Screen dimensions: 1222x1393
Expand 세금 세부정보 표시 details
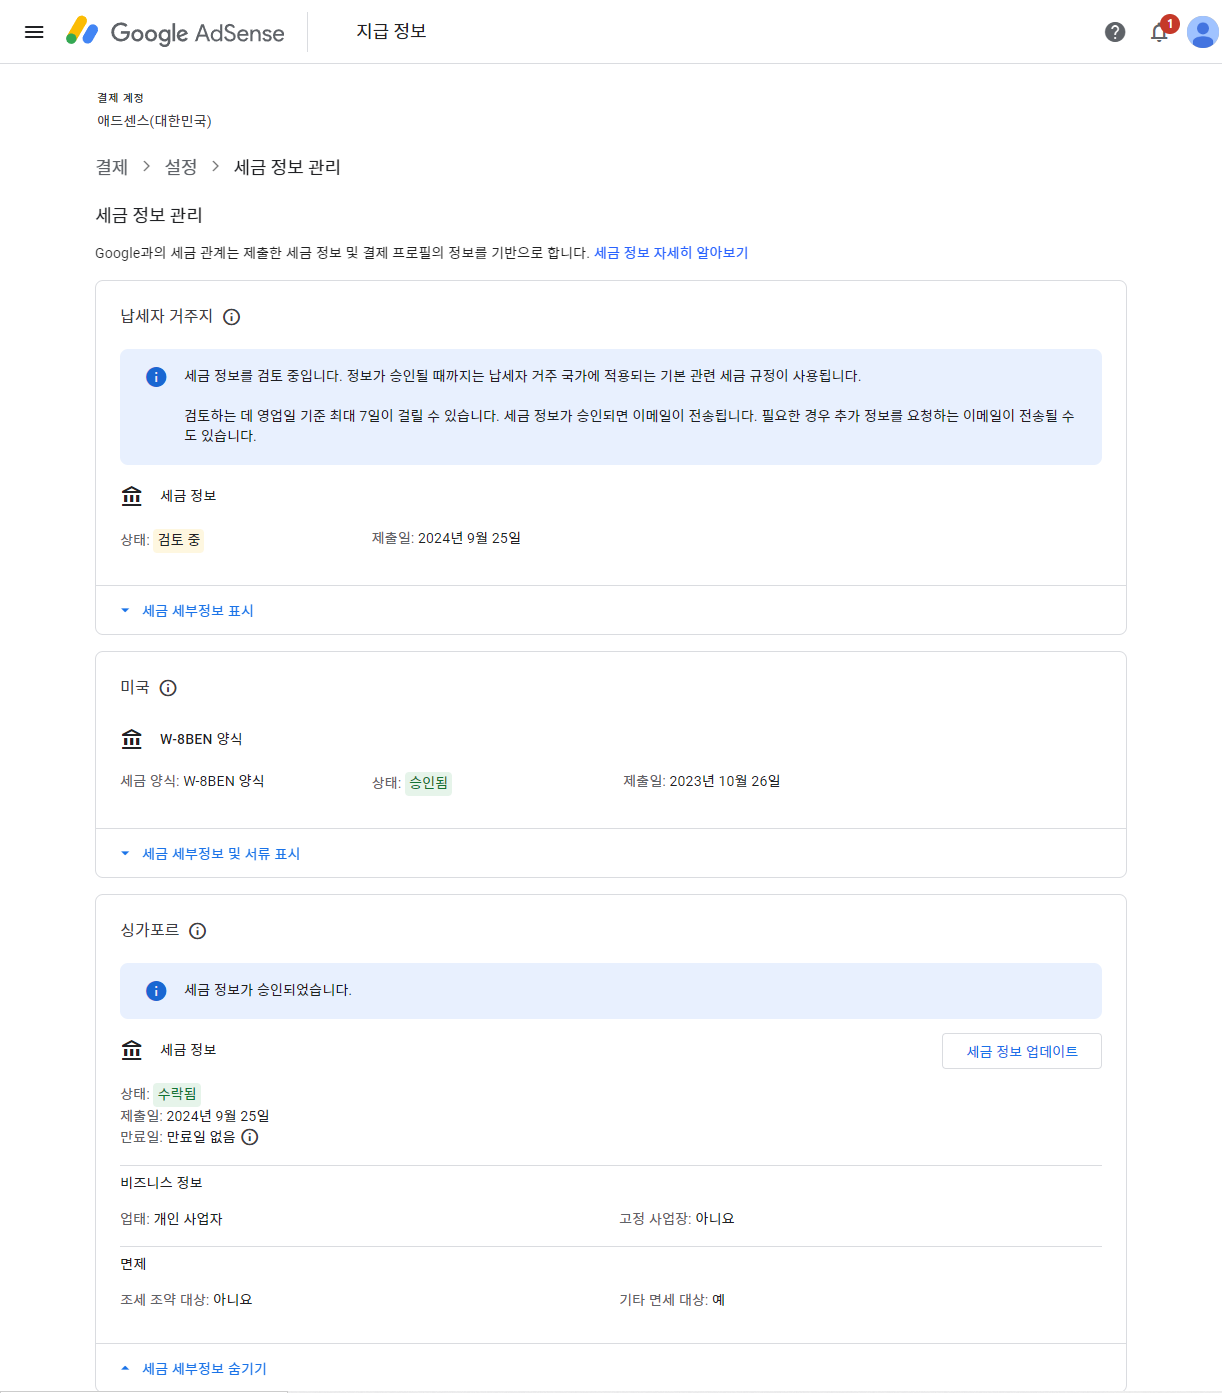[197, 610]
